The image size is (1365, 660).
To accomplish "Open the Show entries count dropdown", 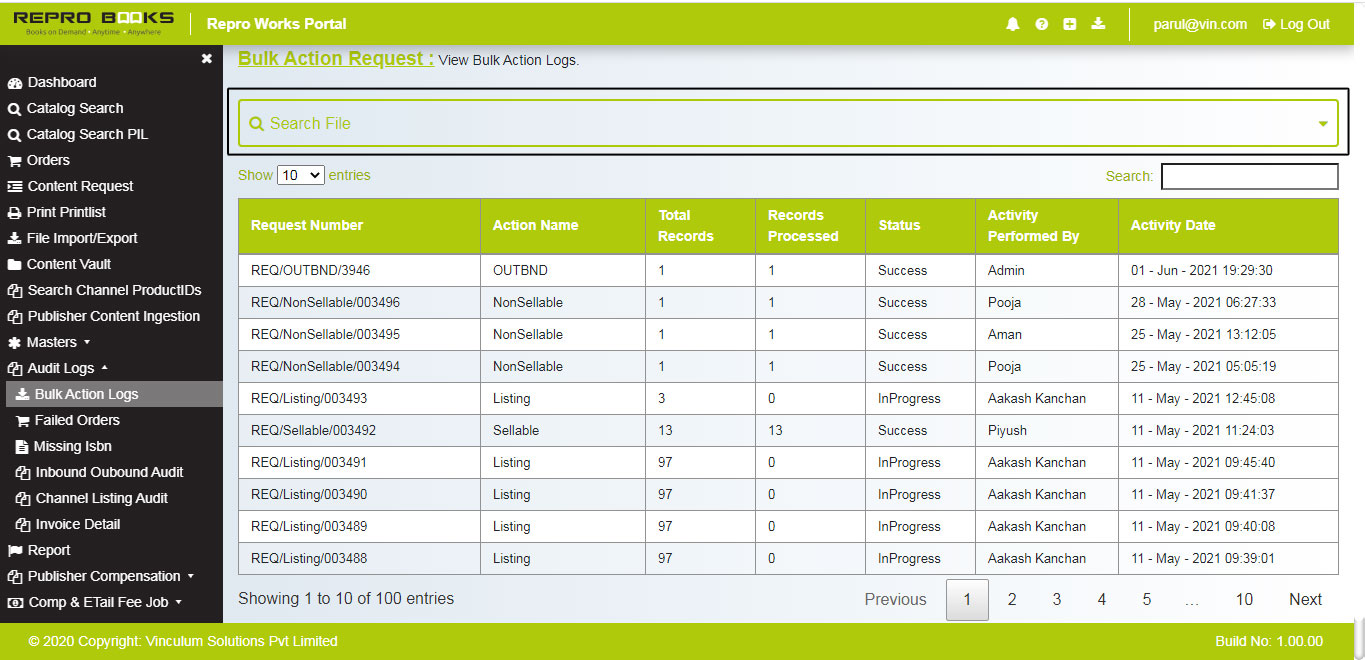I will [300, 174].
